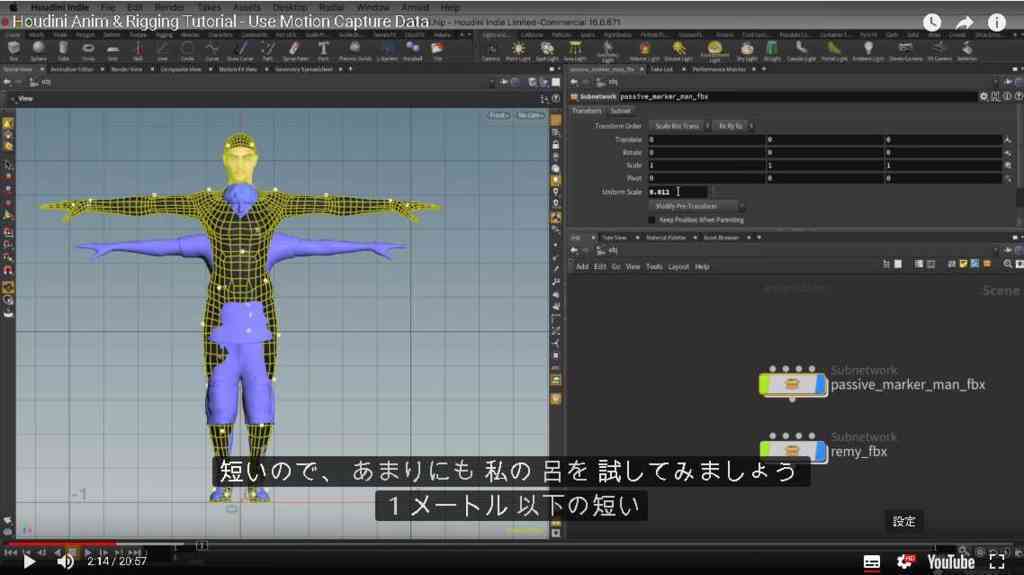The height and width of the screenshot is (575, 1024).
Task: Open the Rx Ry Rz rotation order dropdown
Action: [733, 126]
